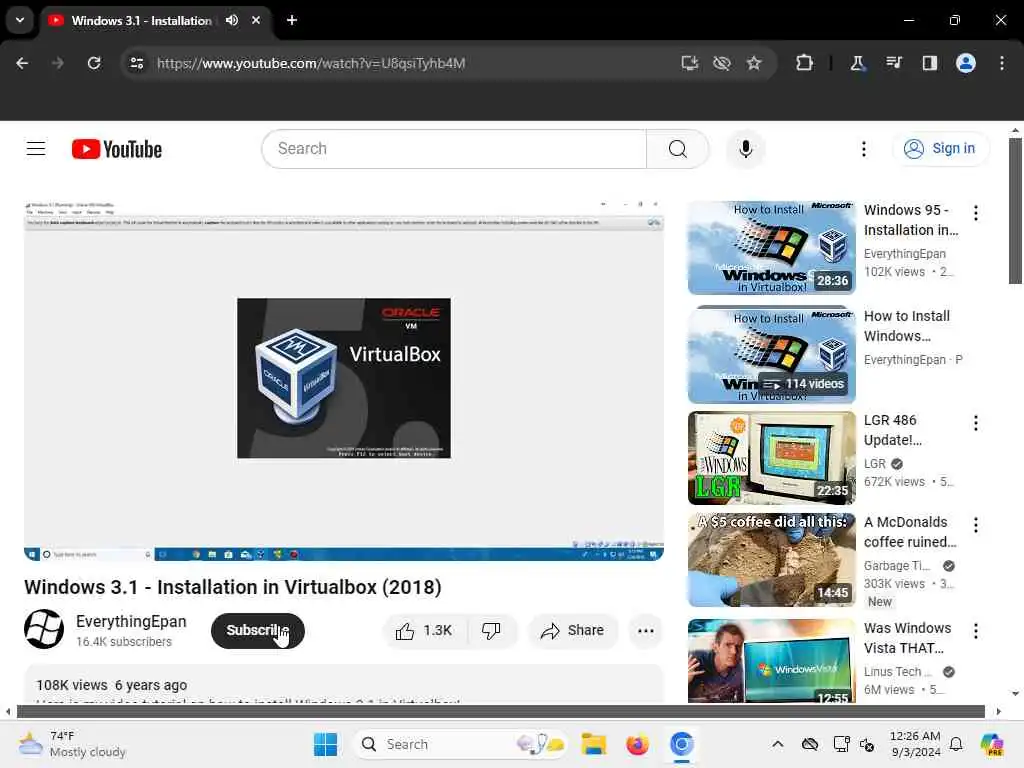Open 'A McDonalds coffee ruined...' title

910,532
